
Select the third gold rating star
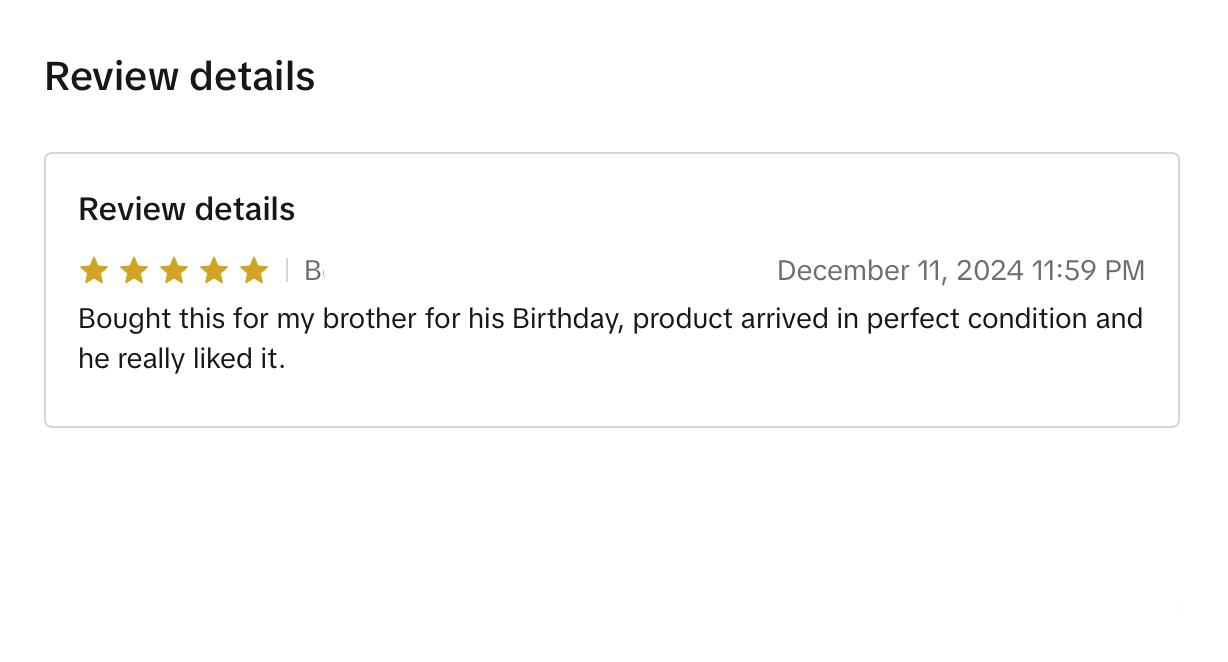174,270
